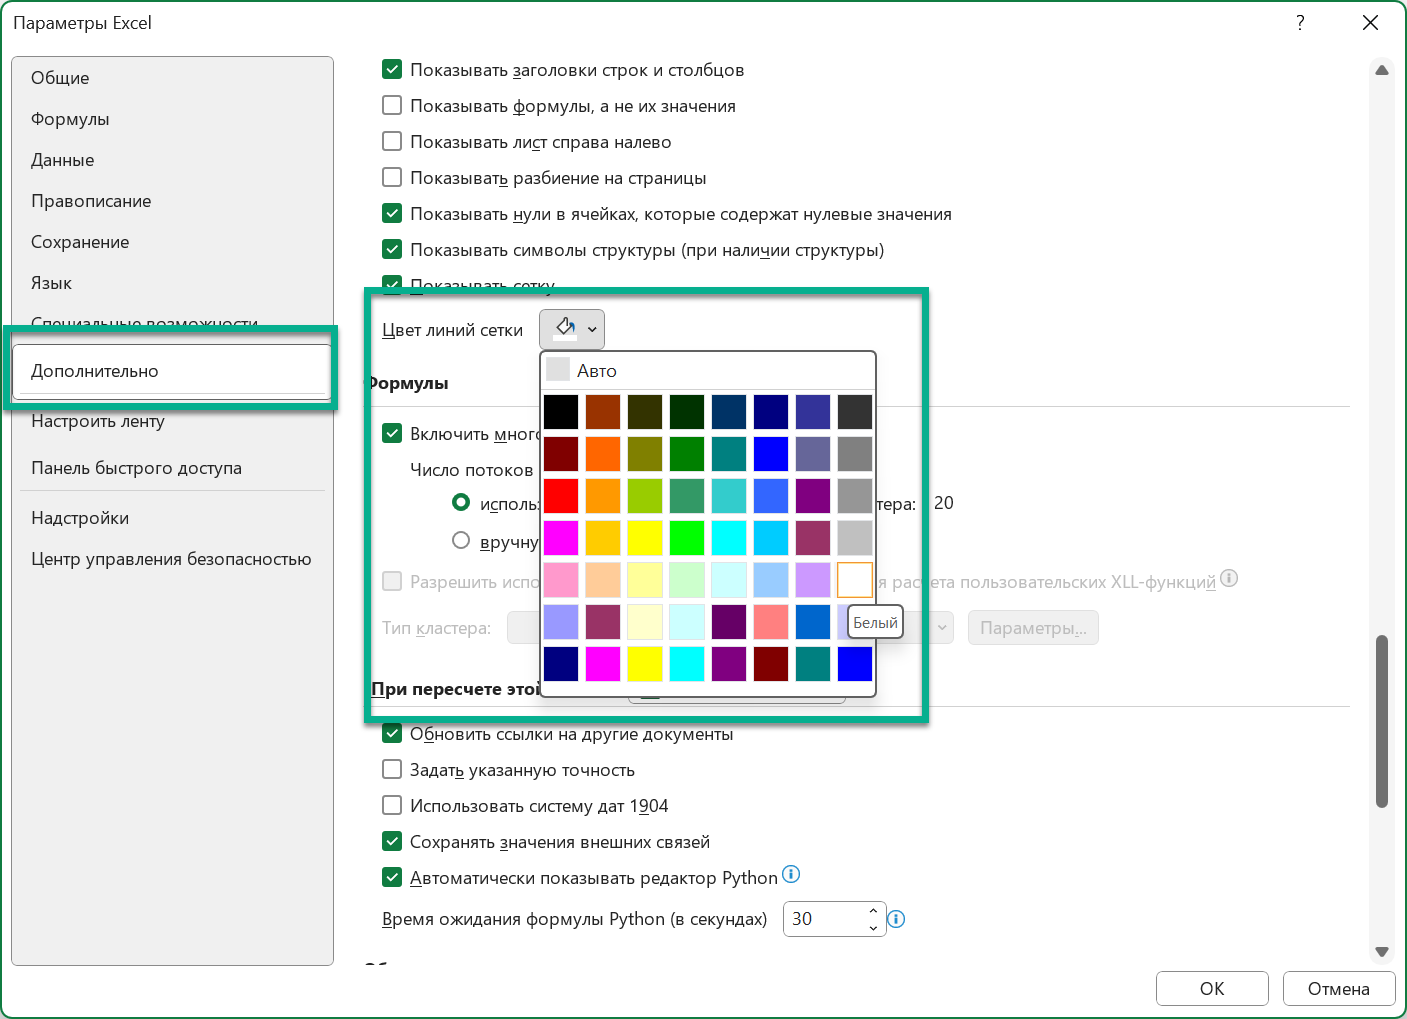Pick the white color swatch
The image size is (1407, 1019).
point(855,580)
